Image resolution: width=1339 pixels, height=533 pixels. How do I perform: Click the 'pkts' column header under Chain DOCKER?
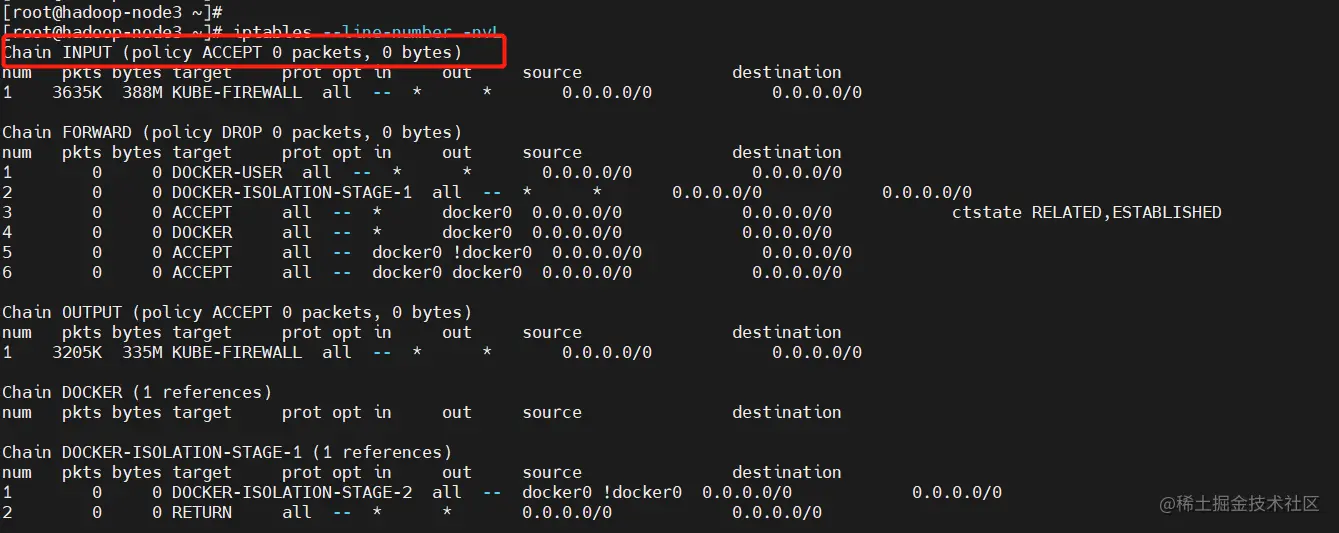tap(82, 412)
